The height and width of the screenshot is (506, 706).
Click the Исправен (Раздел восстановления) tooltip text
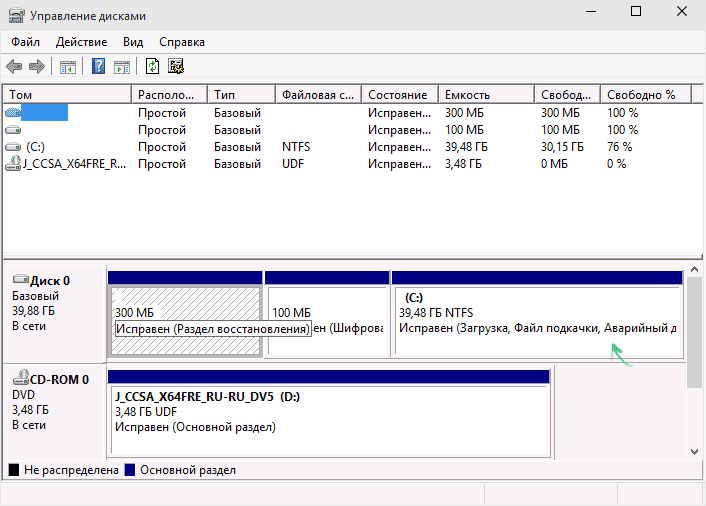coord(213,329)
